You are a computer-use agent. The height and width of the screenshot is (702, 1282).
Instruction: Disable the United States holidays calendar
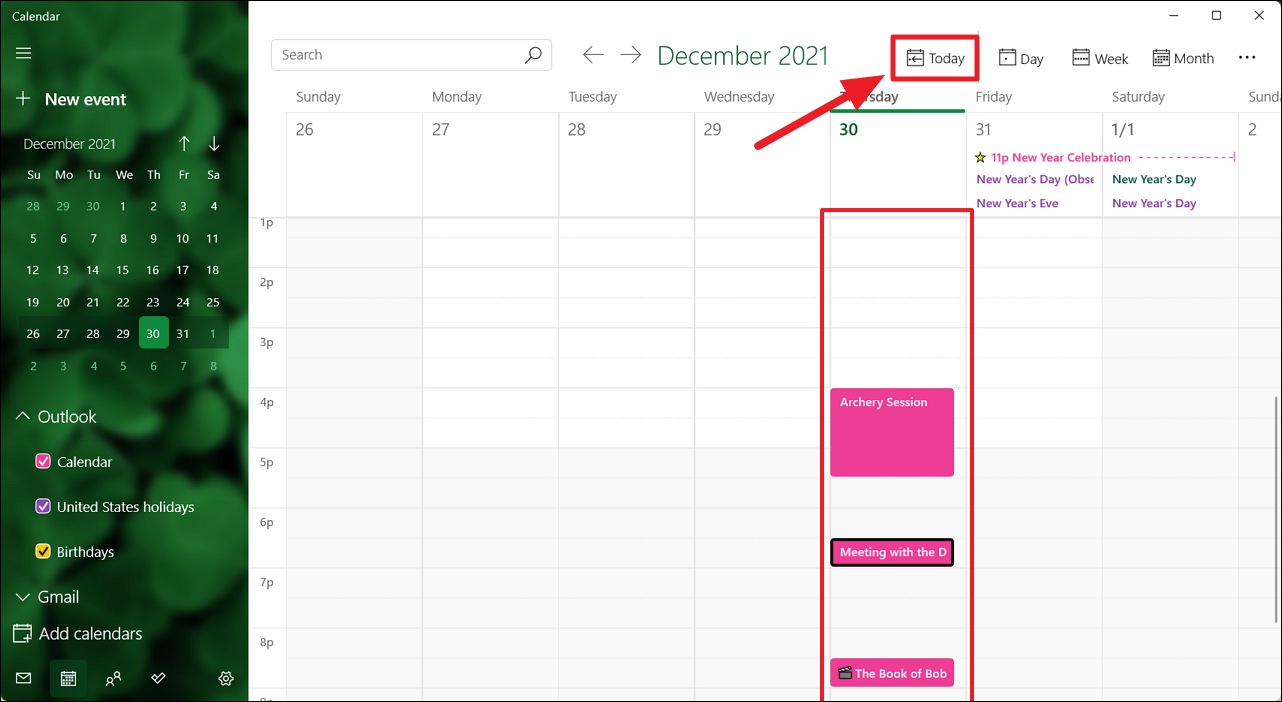point(43,506)
